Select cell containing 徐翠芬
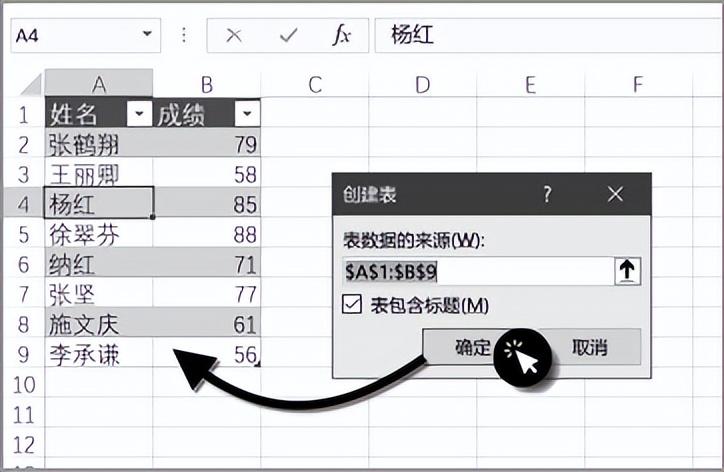Screen dimensions: 724x472 point(98,234)
